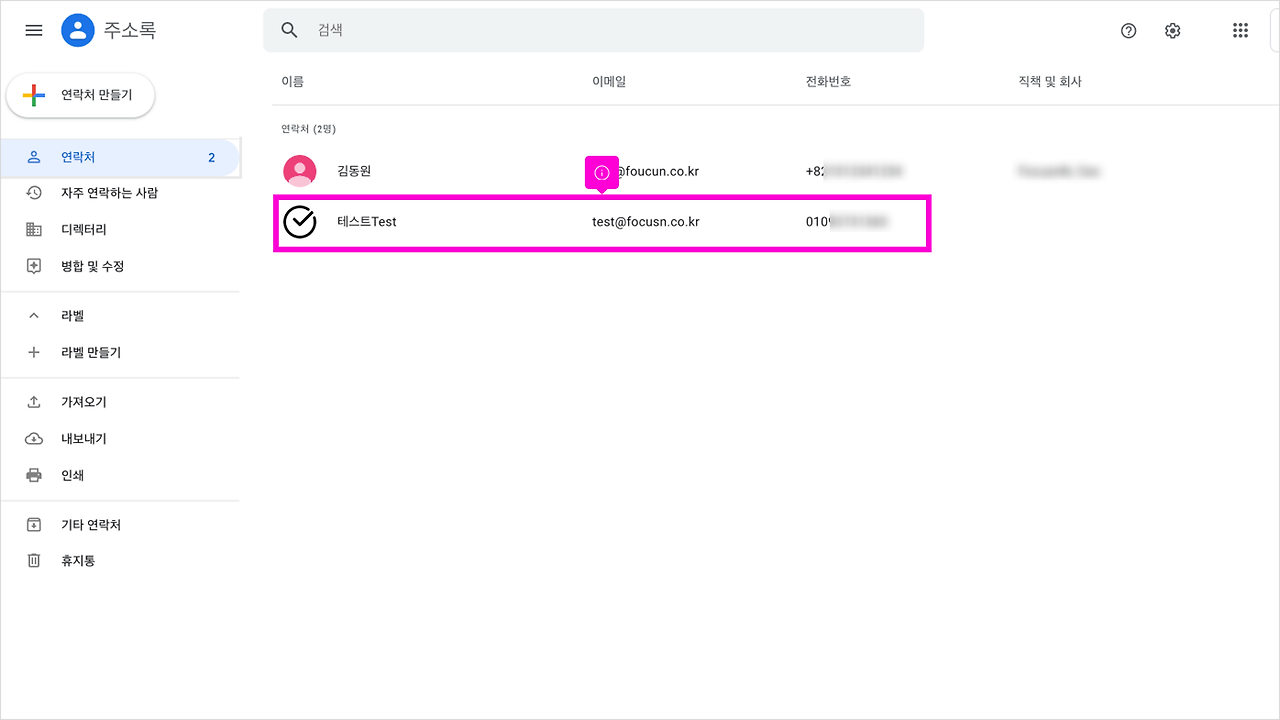Screen dimensions: 1280x720
Task: Click the 연락처 만들기 button
Action: [80, 95]
